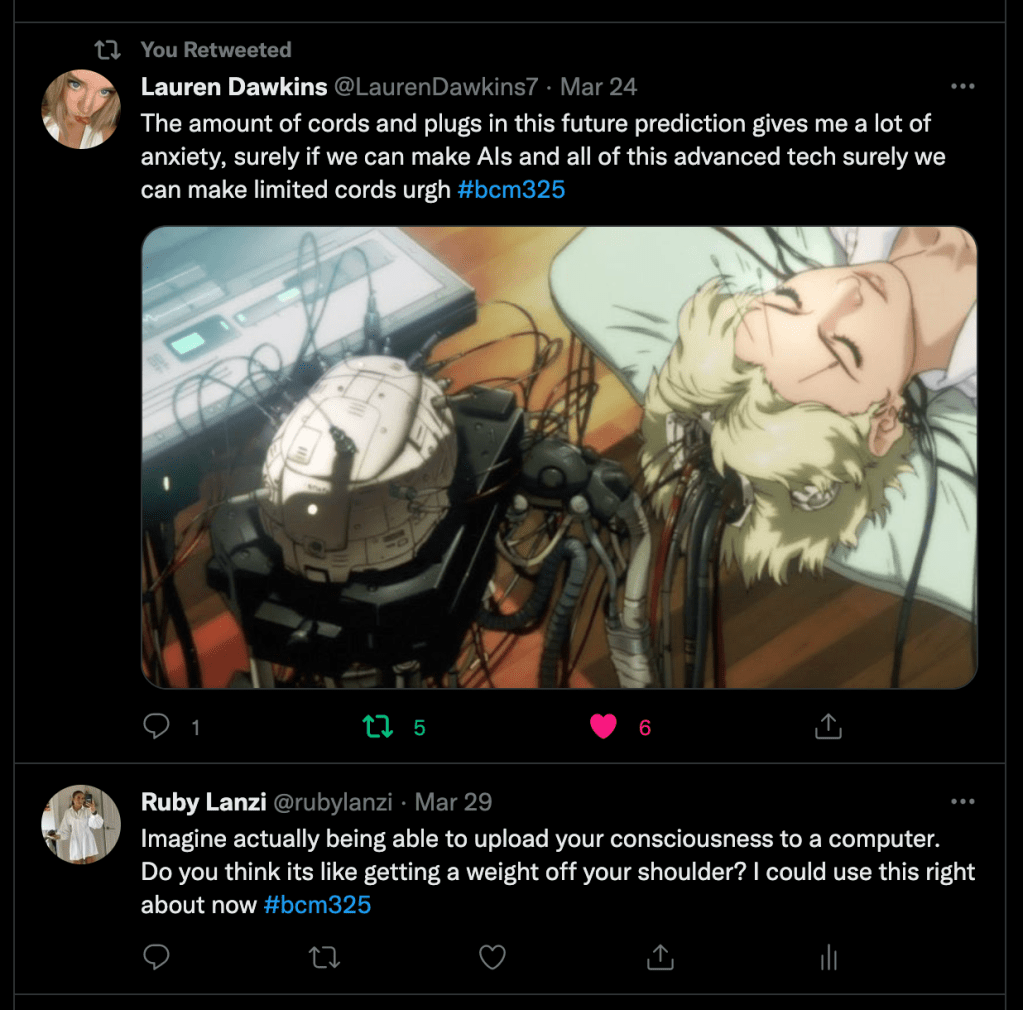Like Ruby Lanzi's tweet

(x=493, y=957)
